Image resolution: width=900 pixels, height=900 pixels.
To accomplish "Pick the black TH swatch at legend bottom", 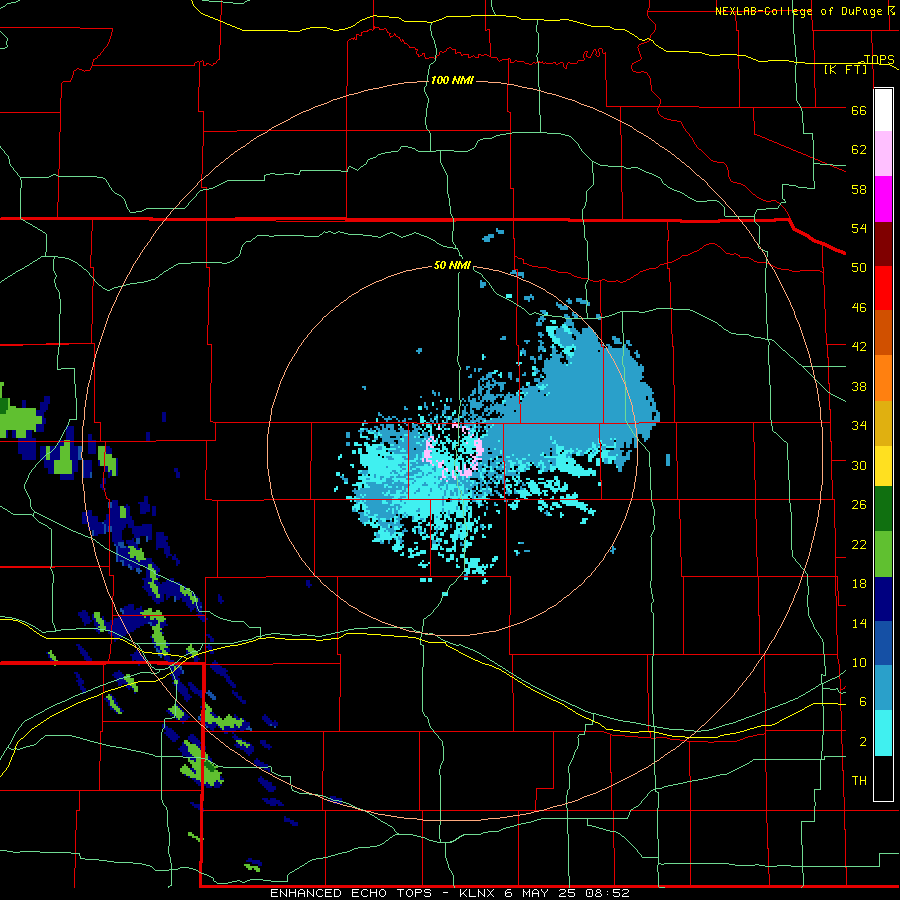I will point(883,778).
